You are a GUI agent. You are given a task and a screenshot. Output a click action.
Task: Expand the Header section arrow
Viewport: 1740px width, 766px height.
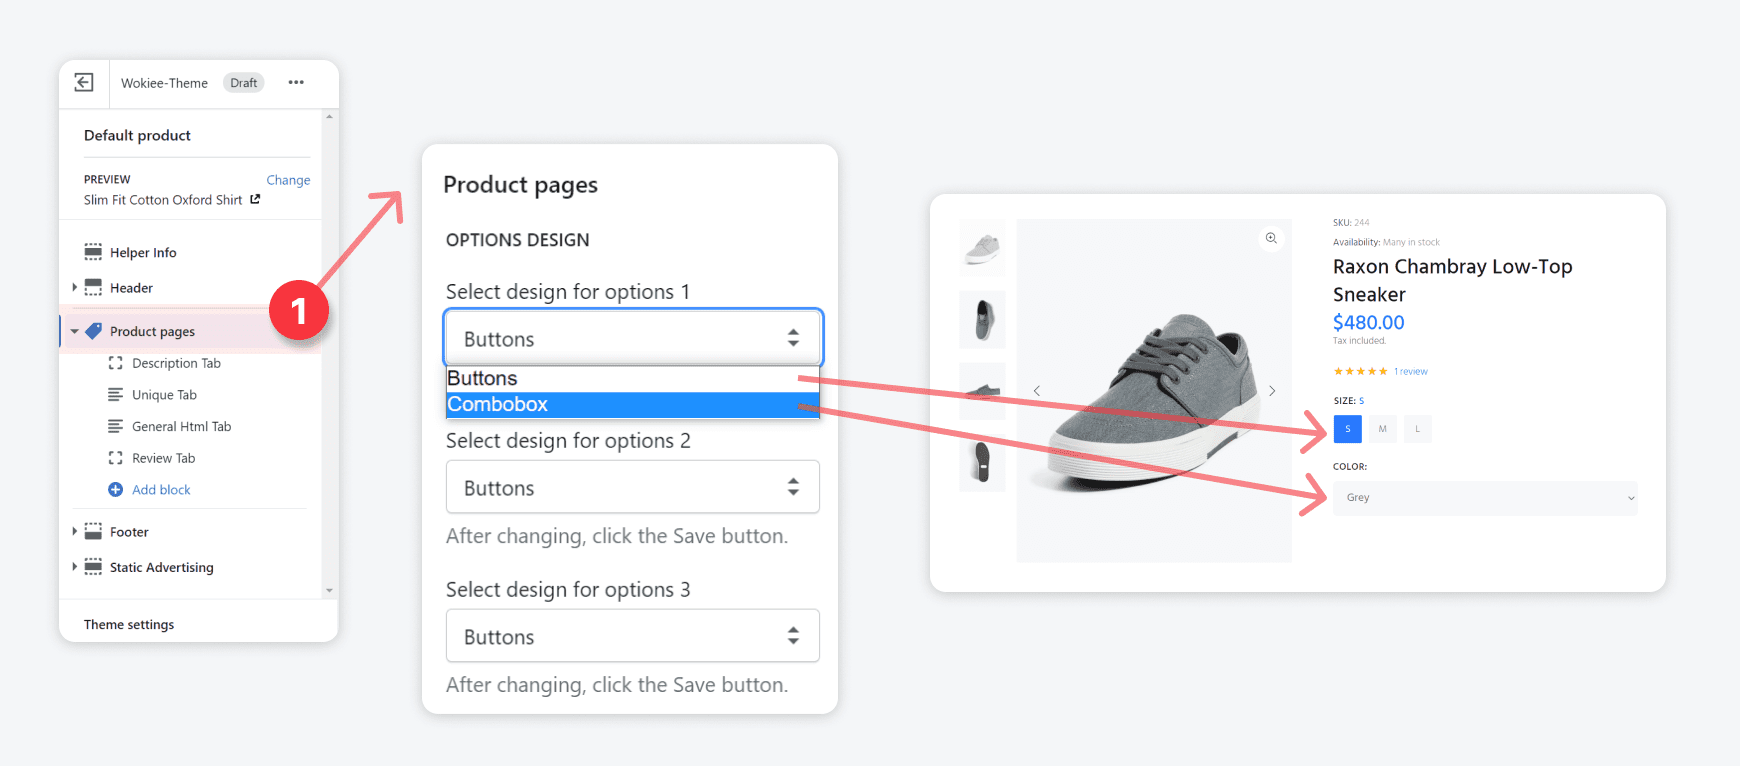[74, 288]
